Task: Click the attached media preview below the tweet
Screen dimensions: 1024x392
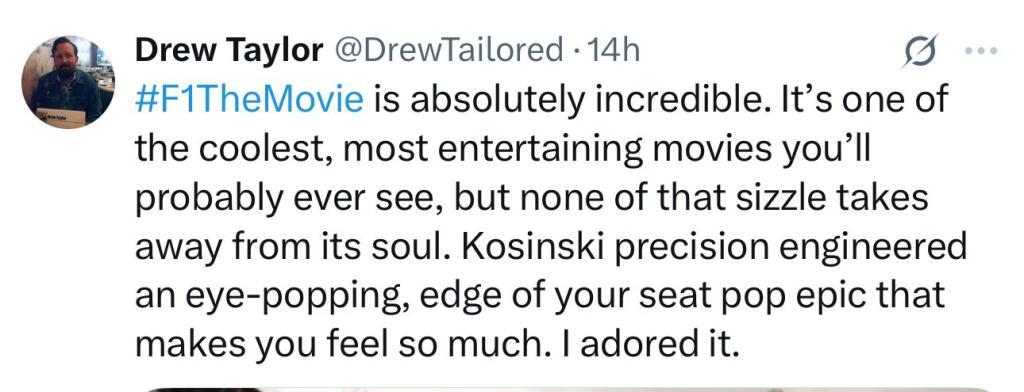Action: coord(567,389)
